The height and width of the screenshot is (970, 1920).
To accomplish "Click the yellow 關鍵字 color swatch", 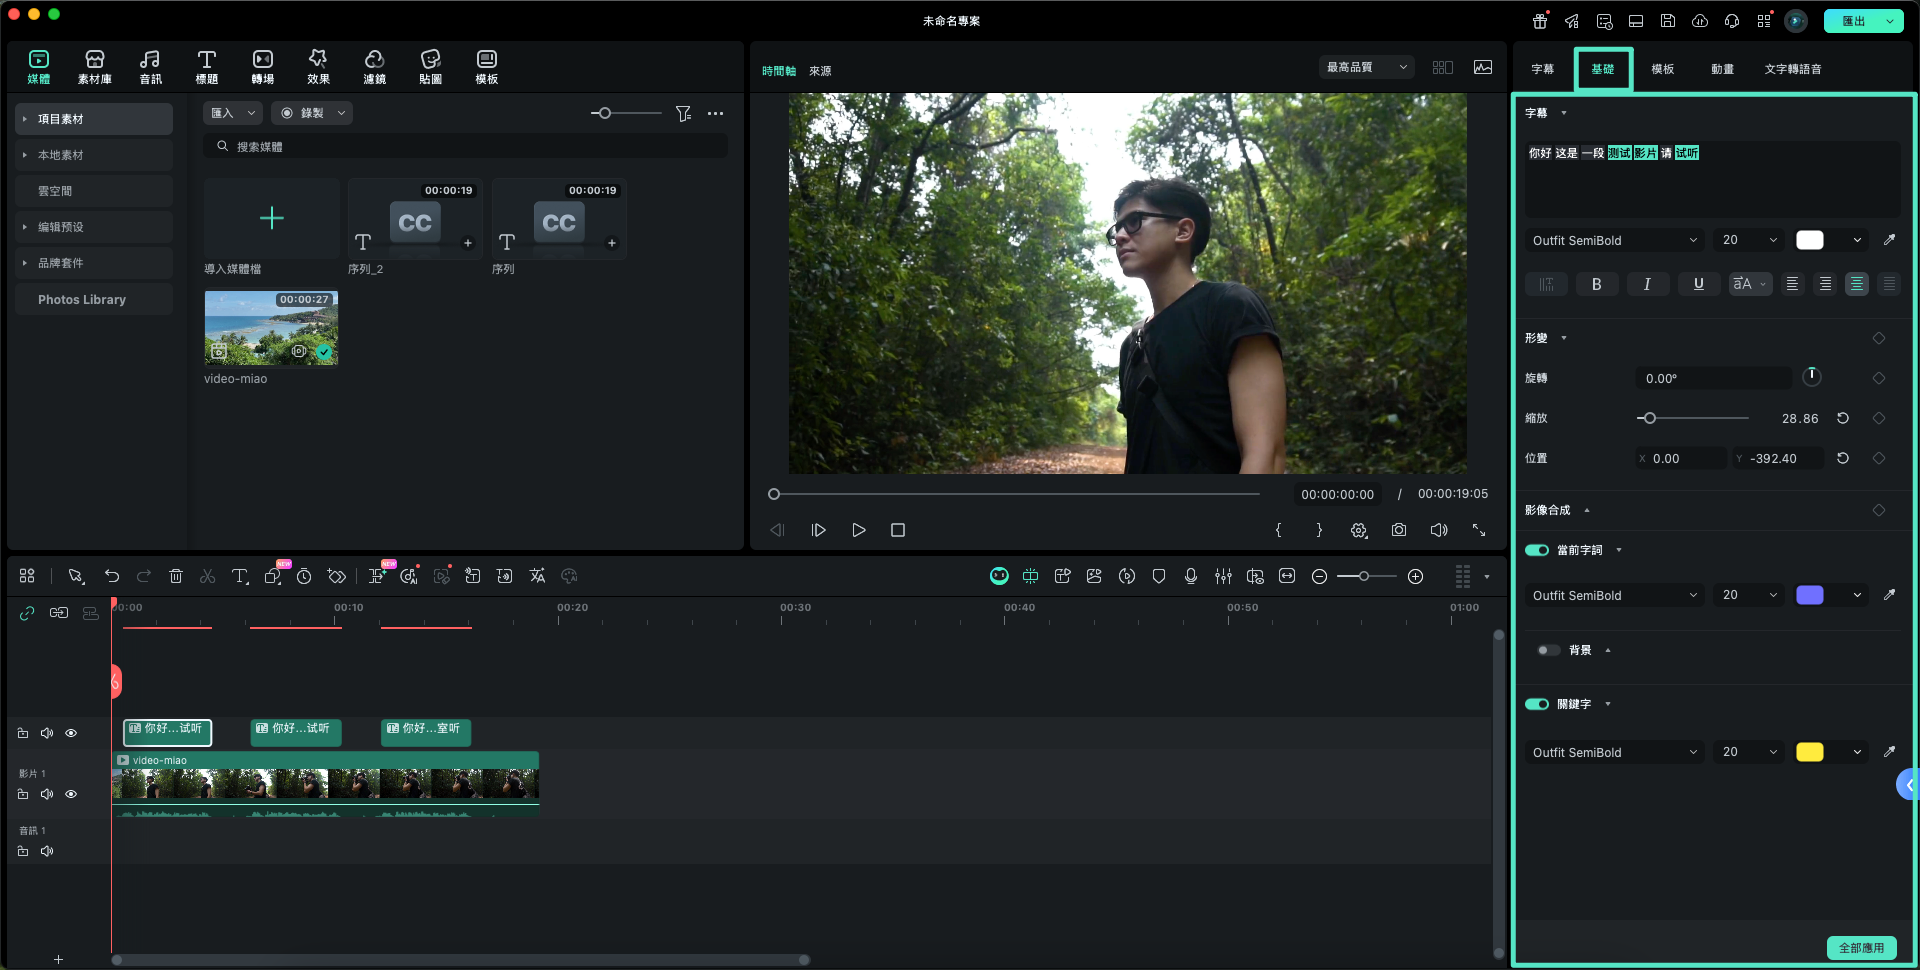I will pyautogui.click(x=1809, y=752).
